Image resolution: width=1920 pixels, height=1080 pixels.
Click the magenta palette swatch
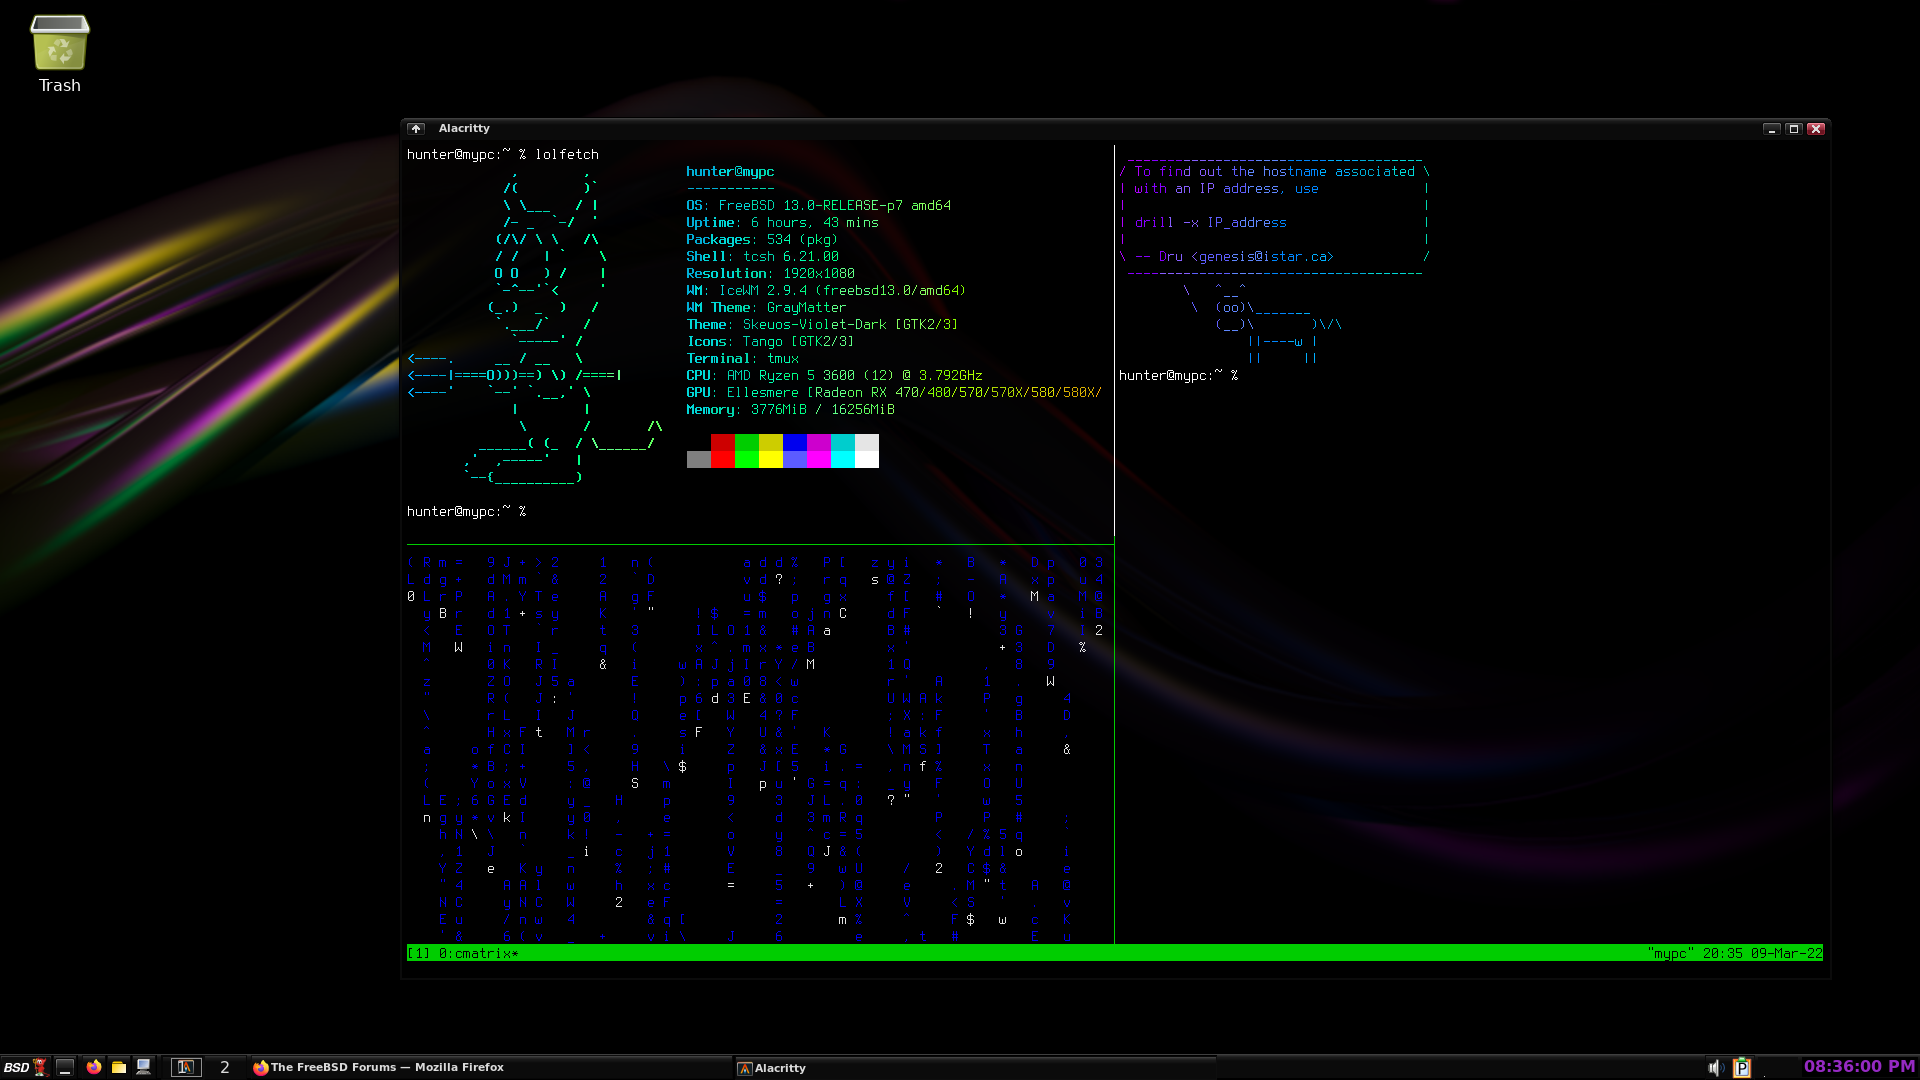819,459
